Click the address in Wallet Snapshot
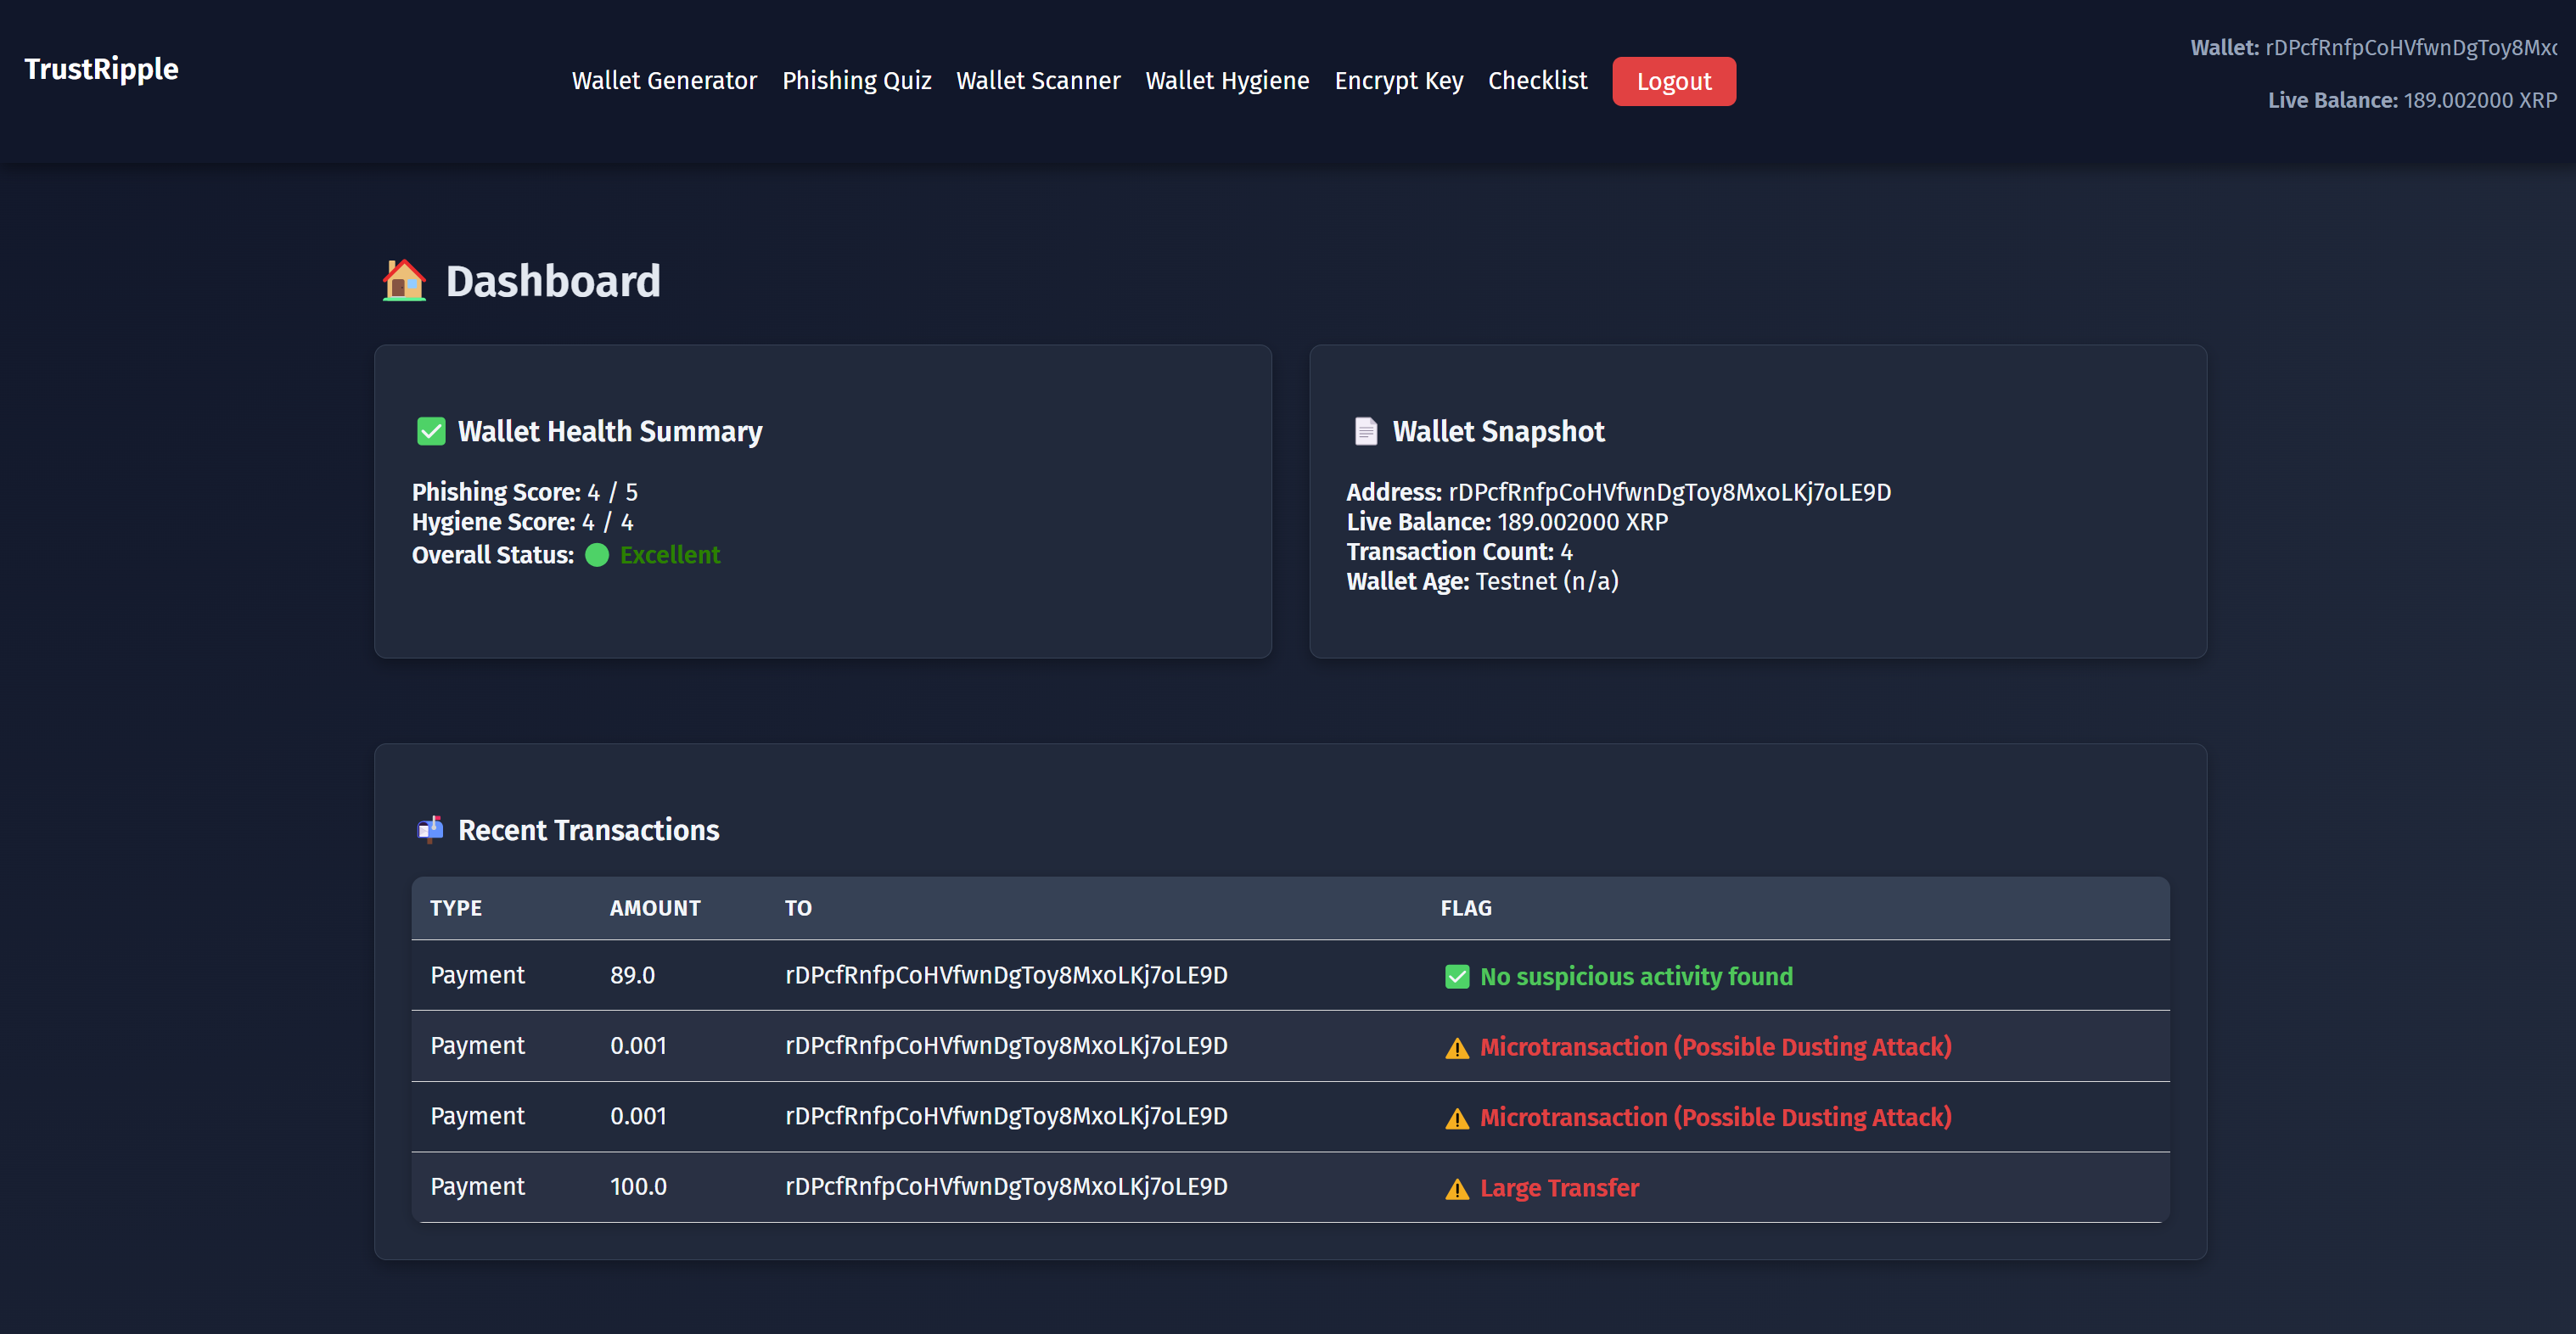2576x1334 pixels. 1669,492
